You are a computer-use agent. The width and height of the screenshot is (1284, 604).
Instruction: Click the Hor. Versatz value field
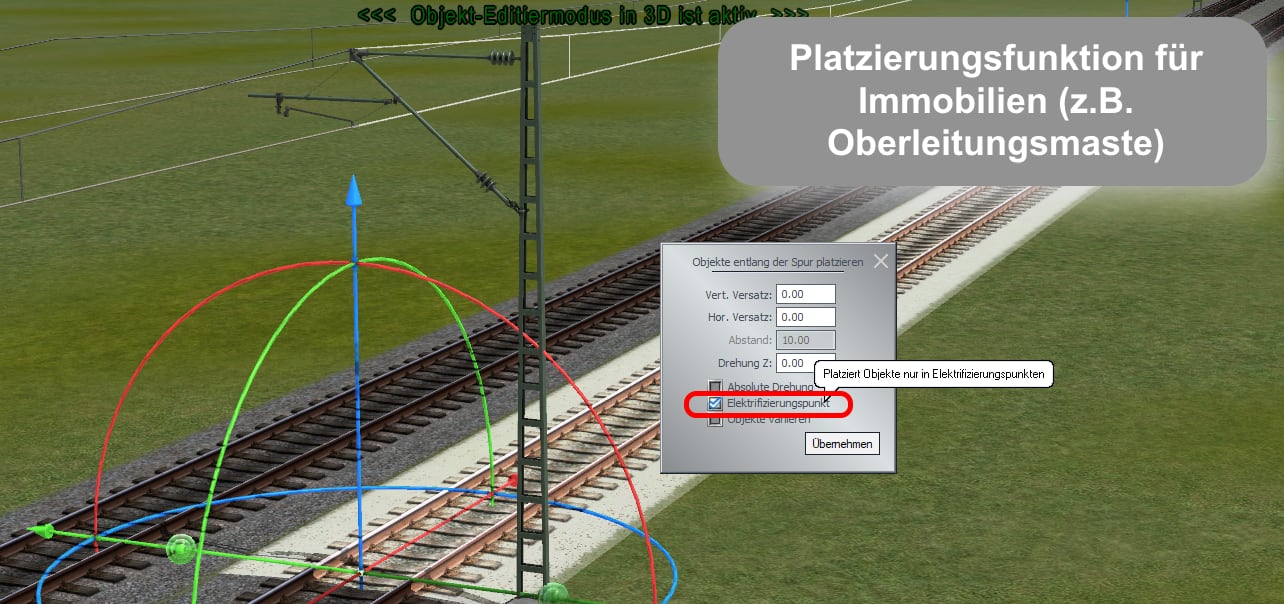(805, 317)
